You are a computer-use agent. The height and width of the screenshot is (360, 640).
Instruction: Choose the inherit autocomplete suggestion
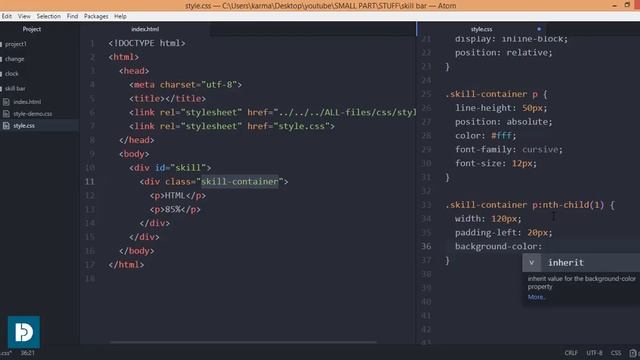(581, 263)
